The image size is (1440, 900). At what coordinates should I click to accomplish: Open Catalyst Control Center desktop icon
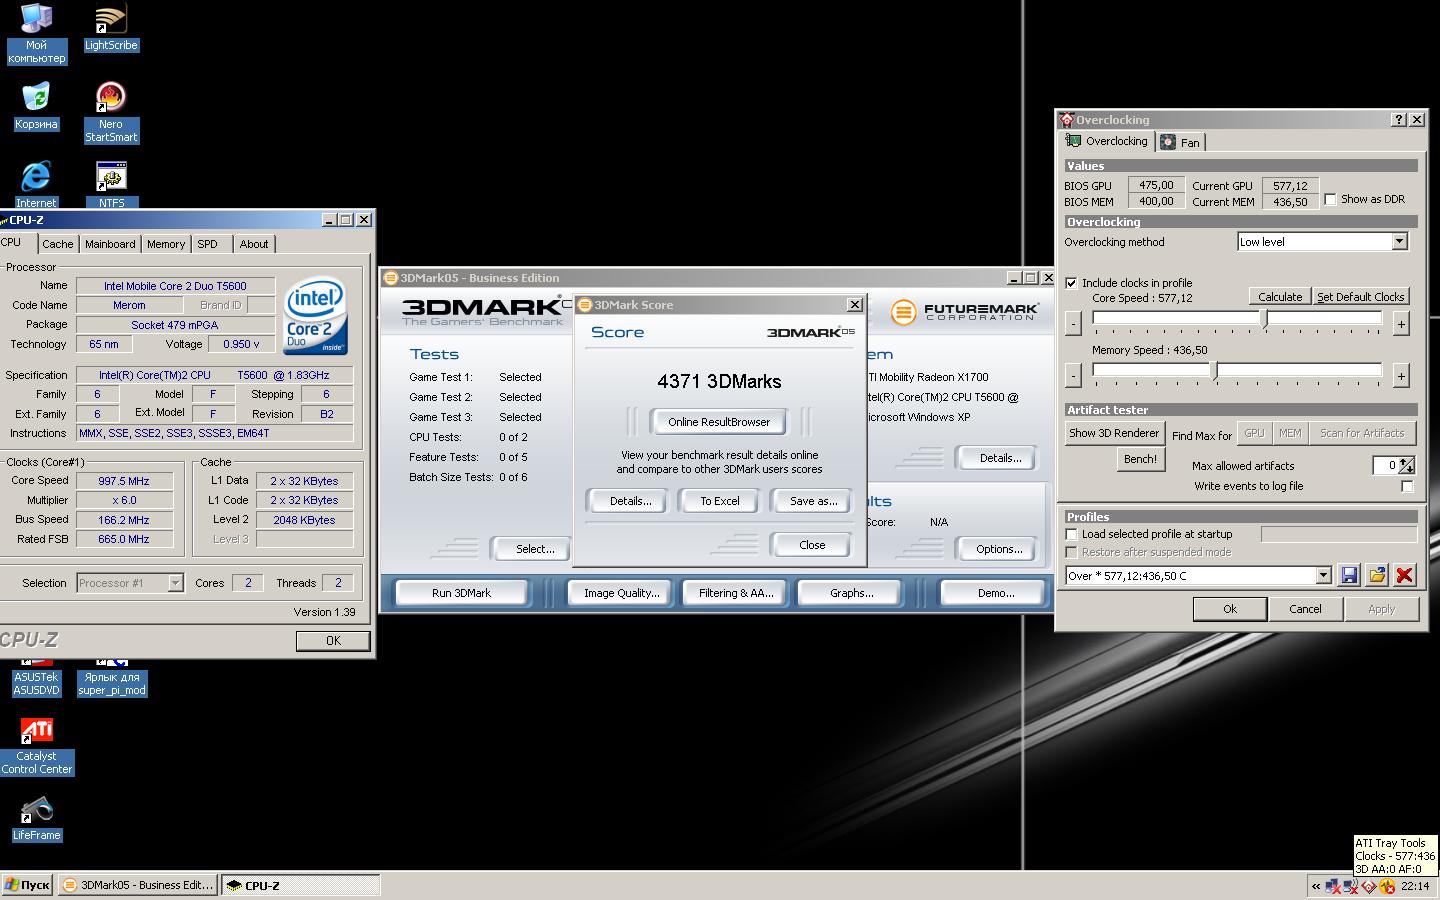(36, 745)
